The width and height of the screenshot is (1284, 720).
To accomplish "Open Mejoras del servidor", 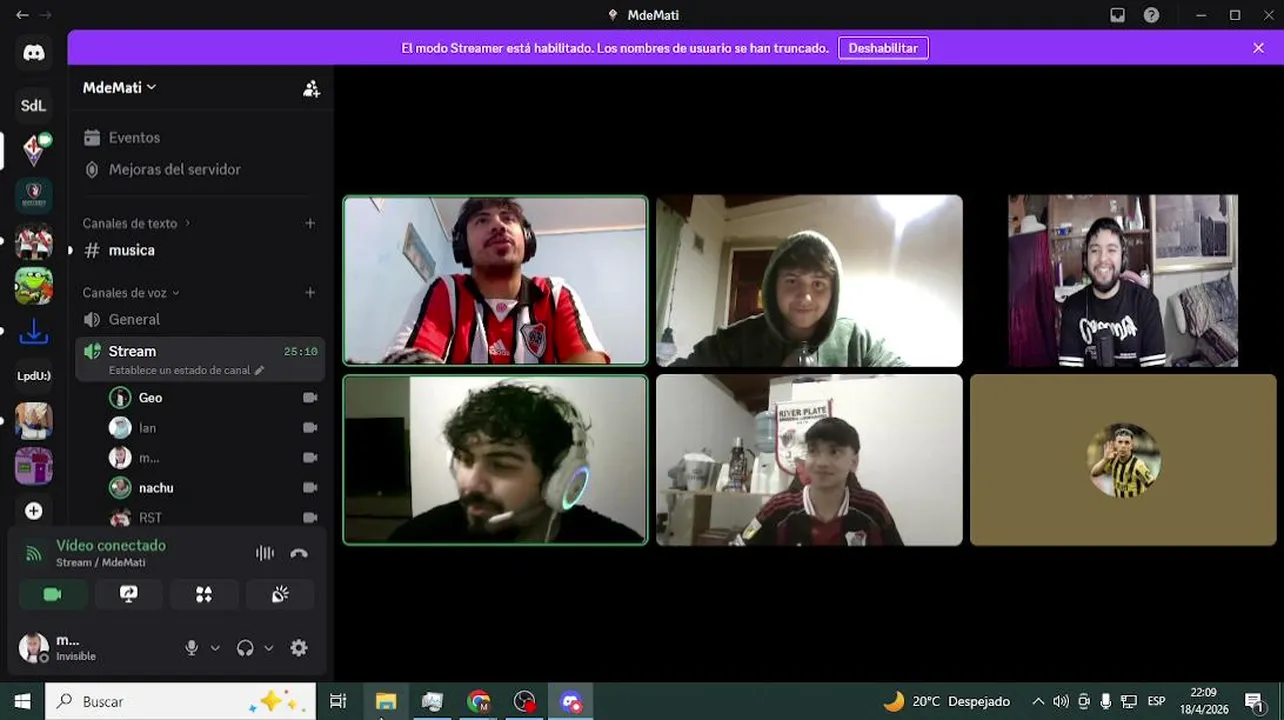I will tap(200, 170).
